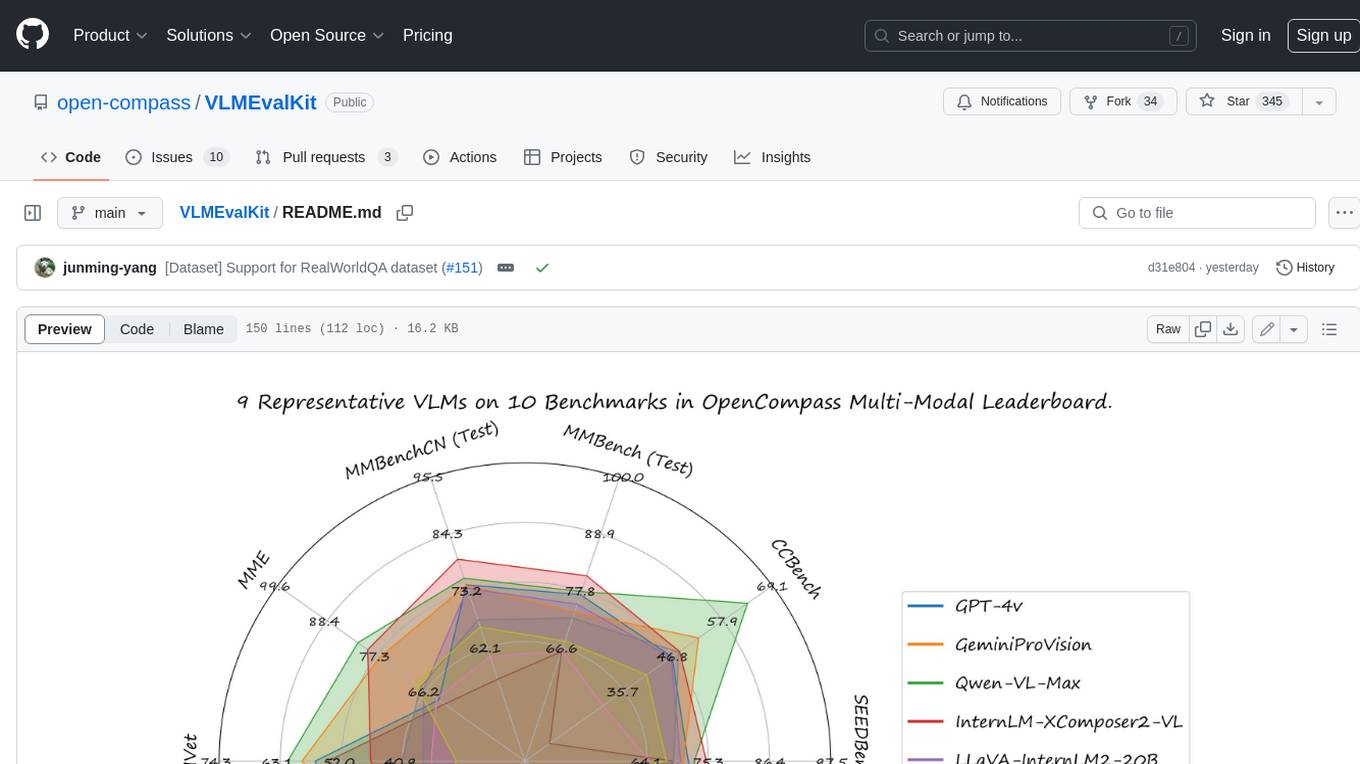Open the document outline
This screenshot has width=1360, height=764.
tap(1329, 329)
